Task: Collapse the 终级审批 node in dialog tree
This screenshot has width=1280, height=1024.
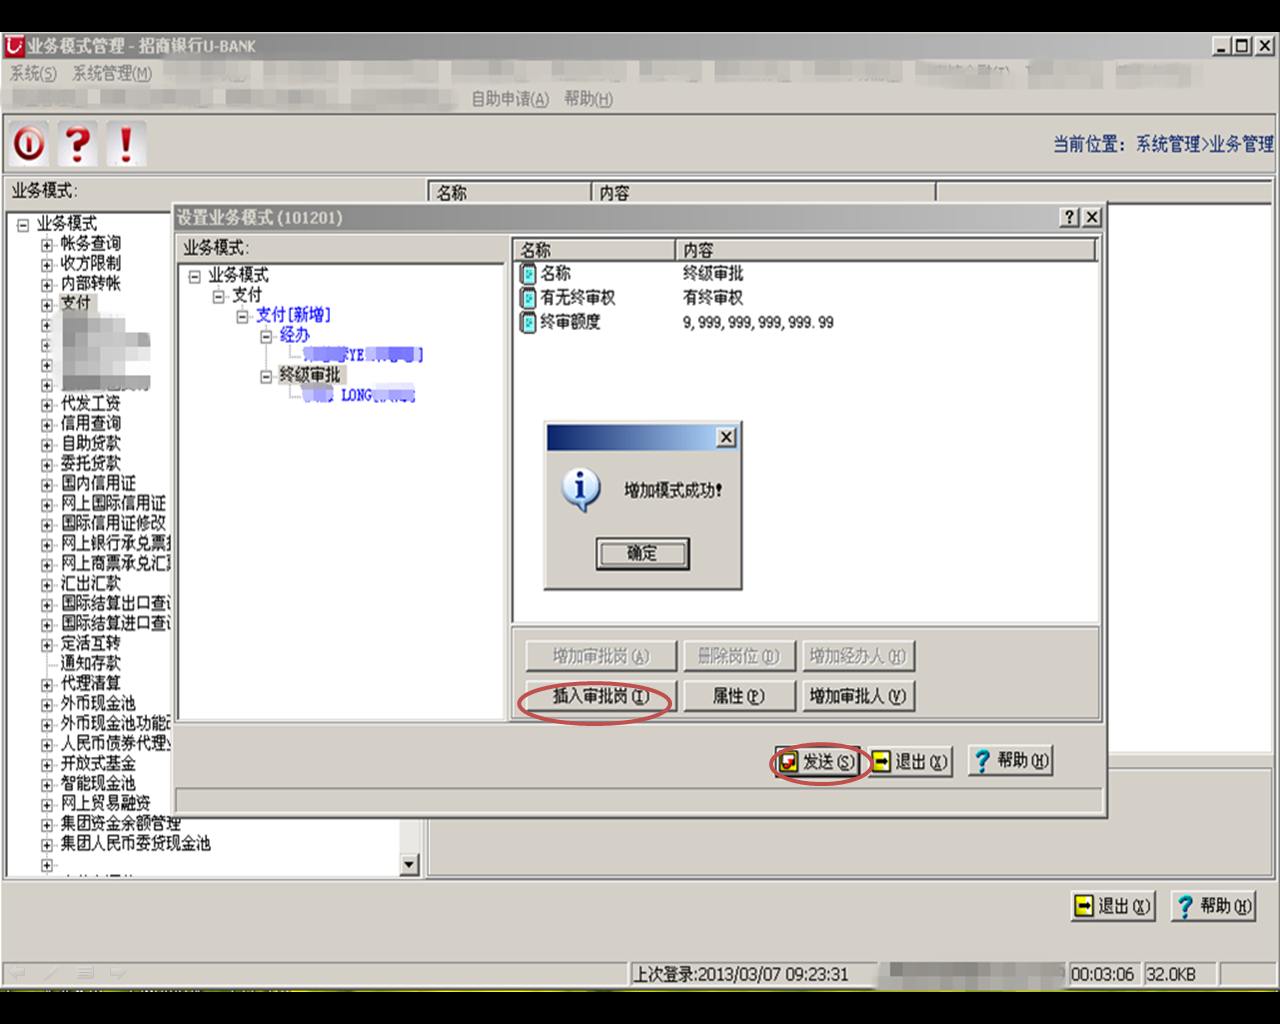Action: point(267,376)
